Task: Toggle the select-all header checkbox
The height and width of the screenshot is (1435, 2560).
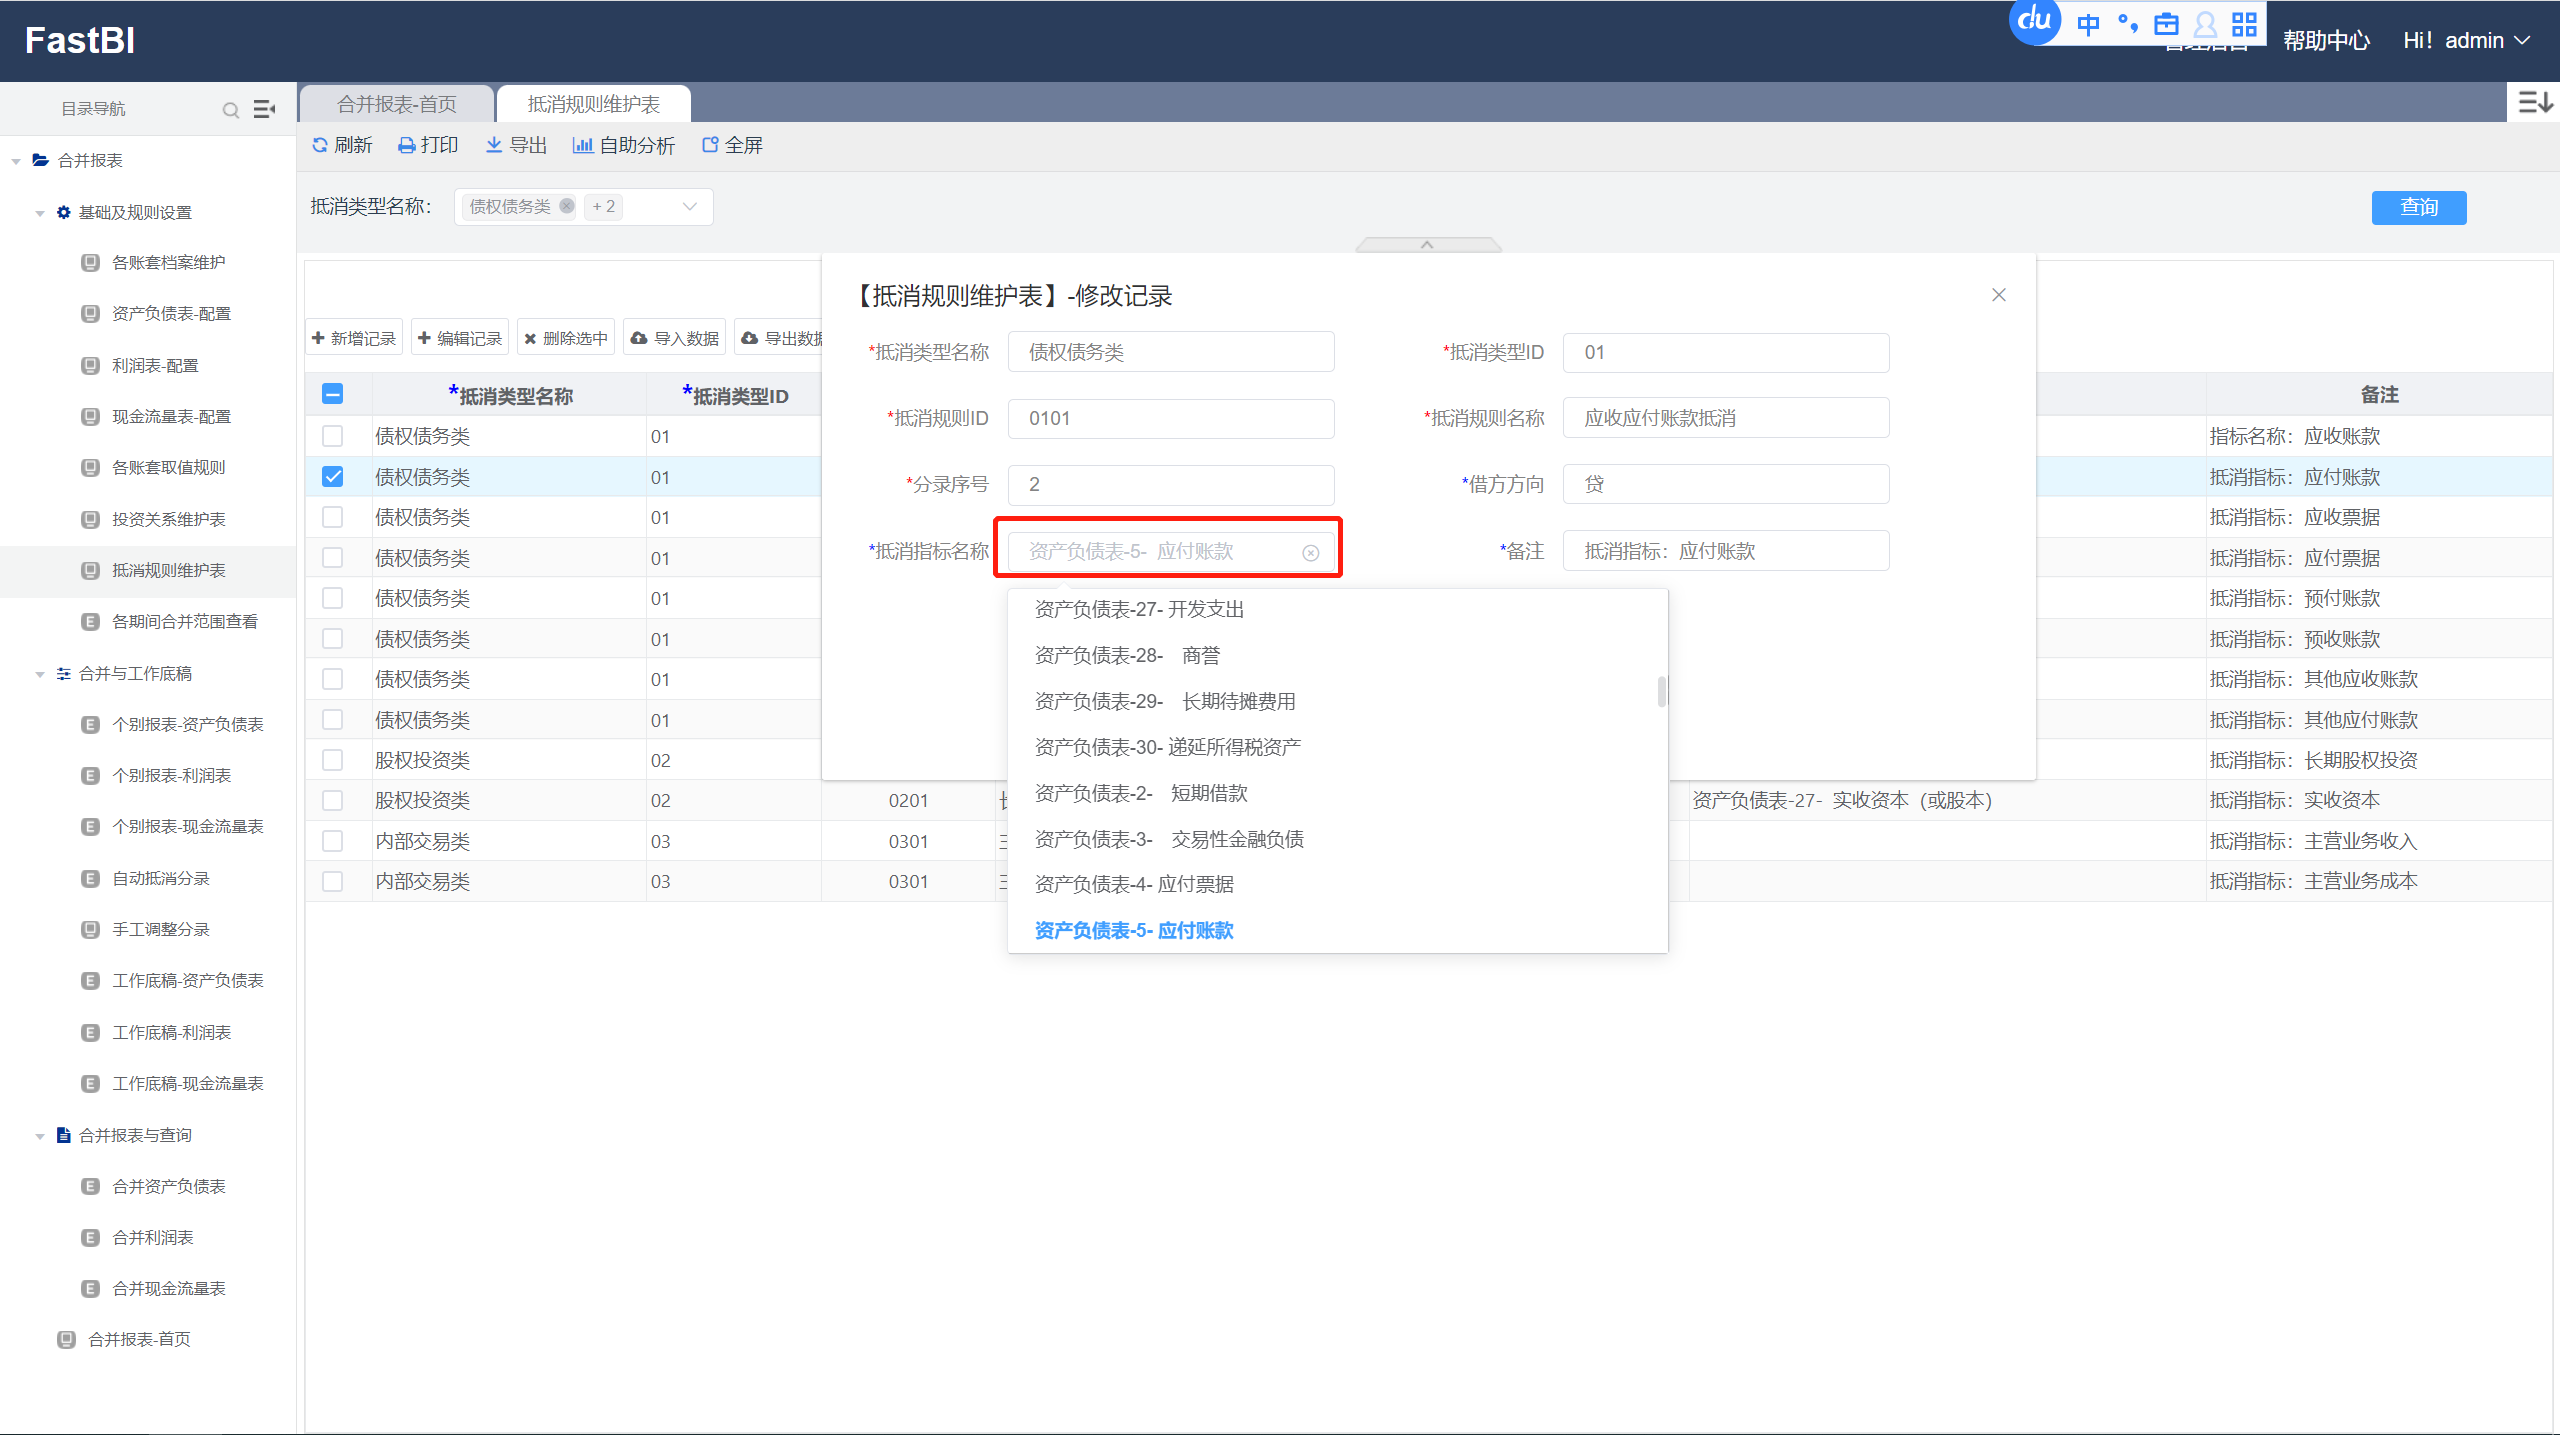Action: (x=333, y=394)
